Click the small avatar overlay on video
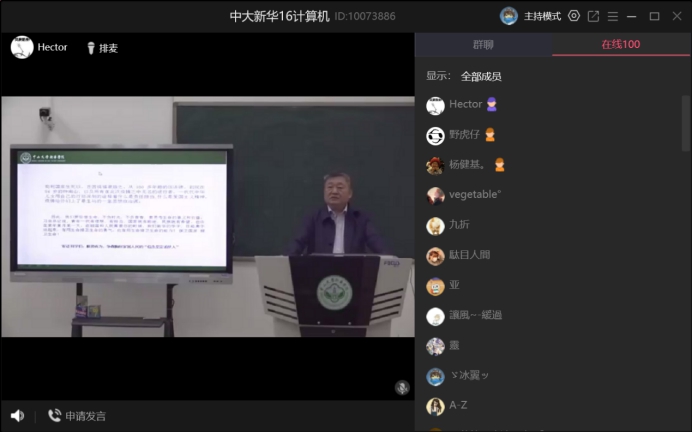The width and height of the screenshot is (693, 432). (402, 387)
